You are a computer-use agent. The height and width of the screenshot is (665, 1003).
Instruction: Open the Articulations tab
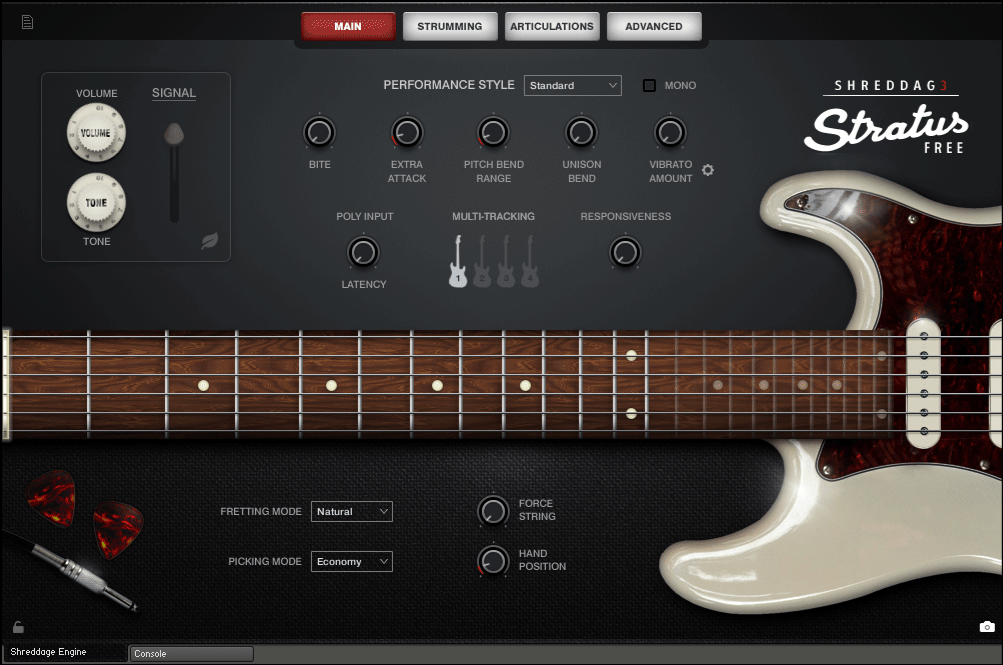(552, 26)
